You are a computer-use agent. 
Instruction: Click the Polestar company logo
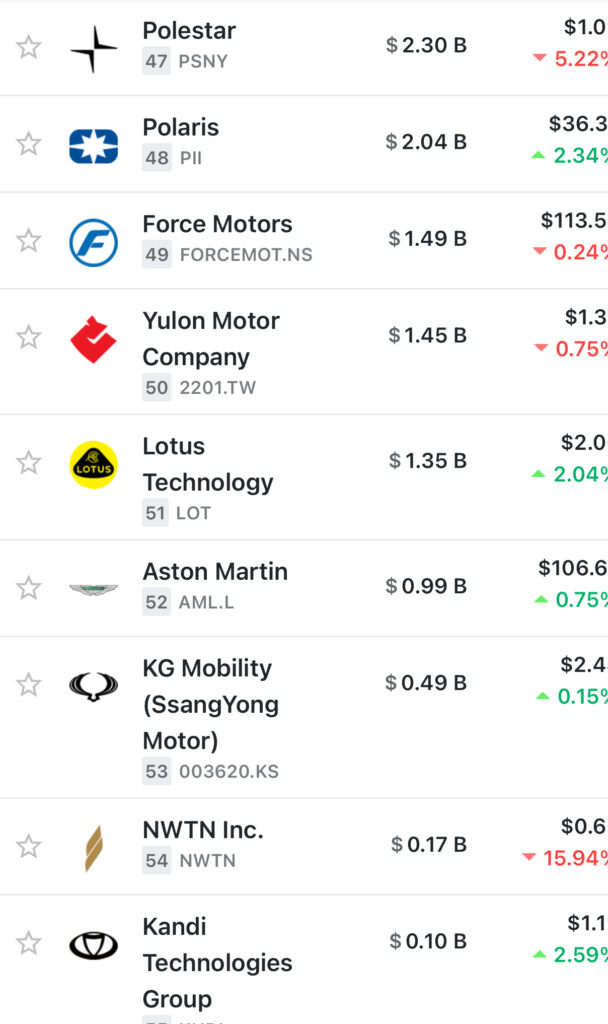[93, 48]
